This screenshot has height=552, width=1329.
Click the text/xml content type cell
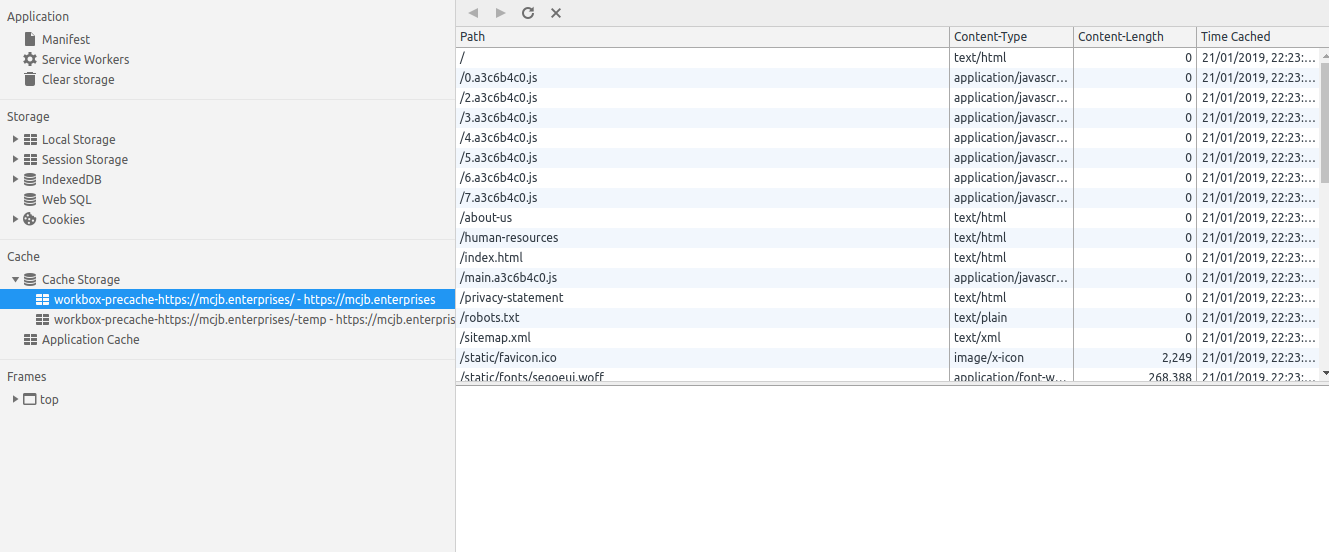pos(1012,337)
